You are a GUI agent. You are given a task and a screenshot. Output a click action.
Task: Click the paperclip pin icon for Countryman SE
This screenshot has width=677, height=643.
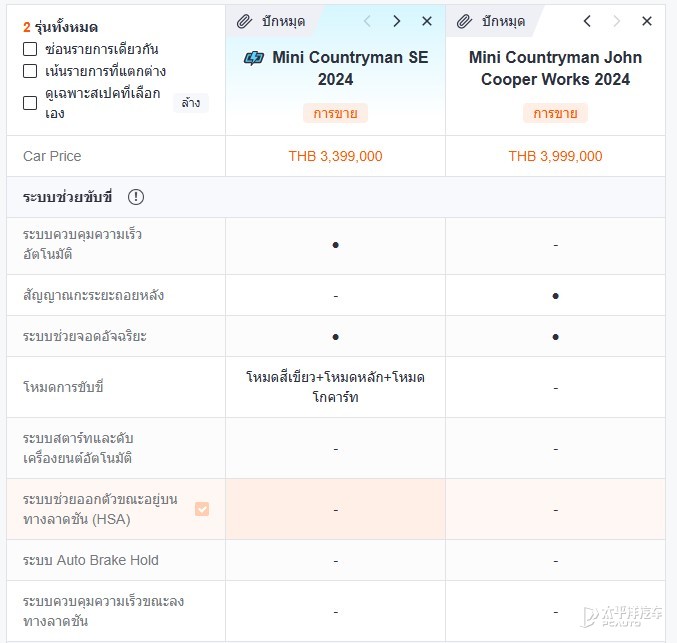(x=244, y=21)
